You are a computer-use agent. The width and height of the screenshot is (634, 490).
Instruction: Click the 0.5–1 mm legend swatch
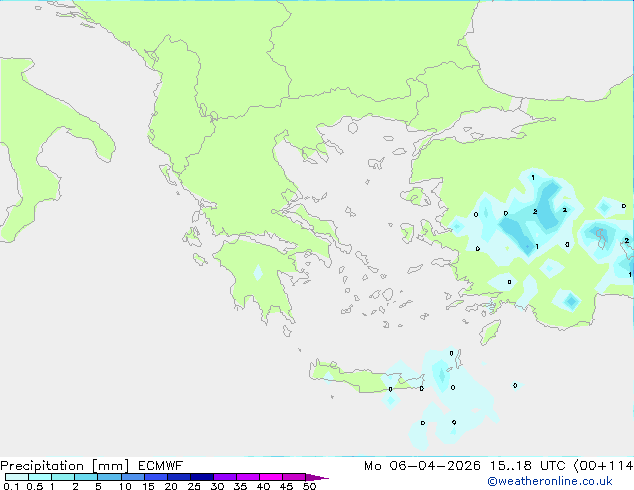tap(40, 477)
